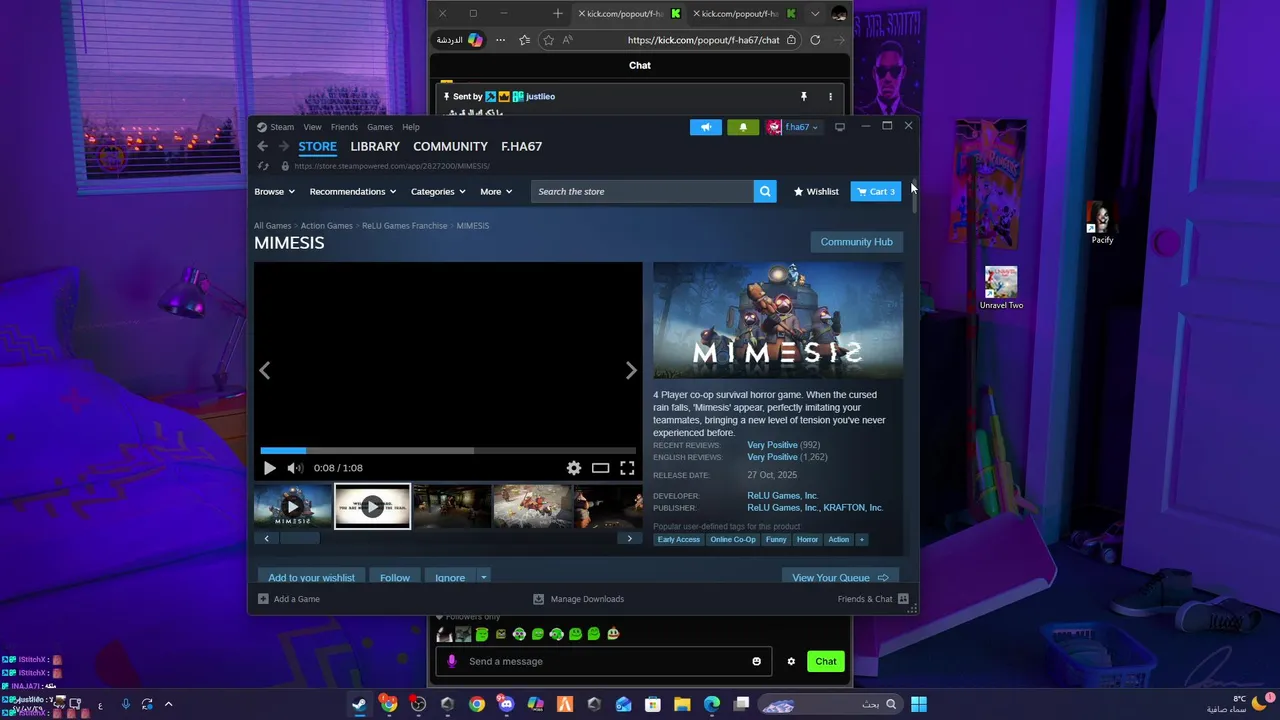Open Unravel Two desktop shortcut
Screen dimensions: 1280x720
pyautogui.click(x=1001, y=288)
